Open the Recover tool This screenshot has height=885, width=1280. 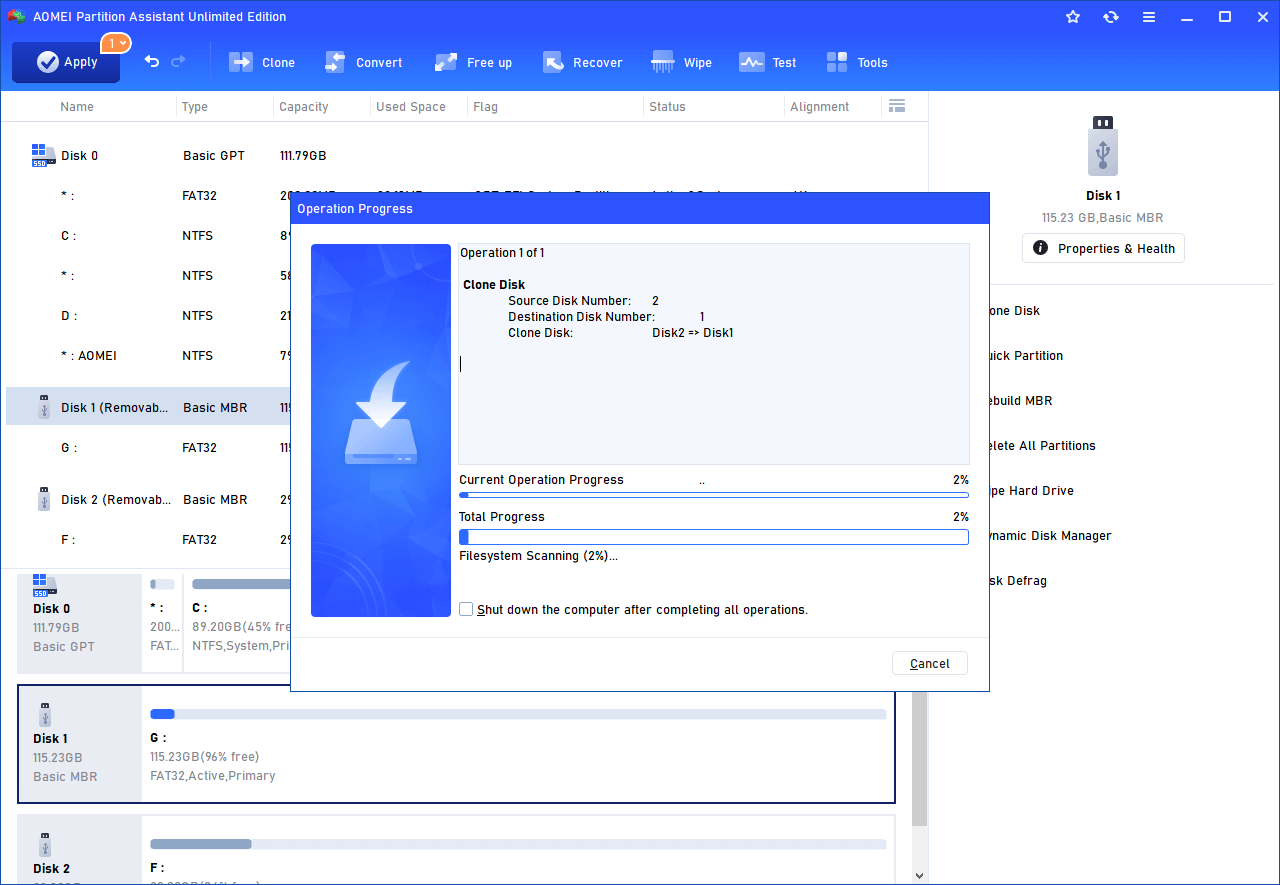pos(583,62)
